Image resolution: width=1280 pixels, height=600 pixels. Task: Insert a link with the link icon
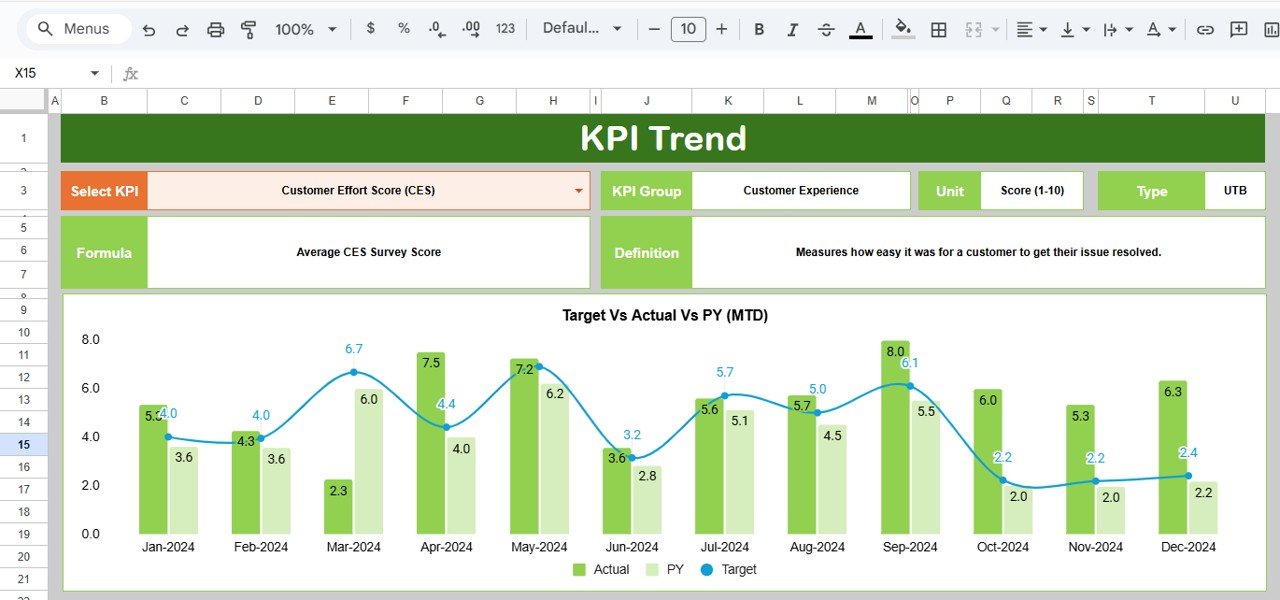coord(1205,29)
